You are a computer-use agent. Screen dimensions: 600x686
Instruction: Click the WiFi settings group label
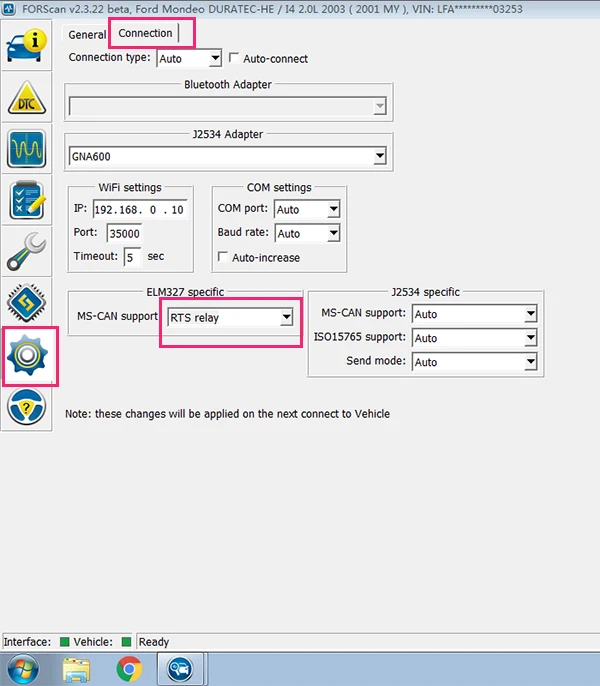[x=130, y=187]
